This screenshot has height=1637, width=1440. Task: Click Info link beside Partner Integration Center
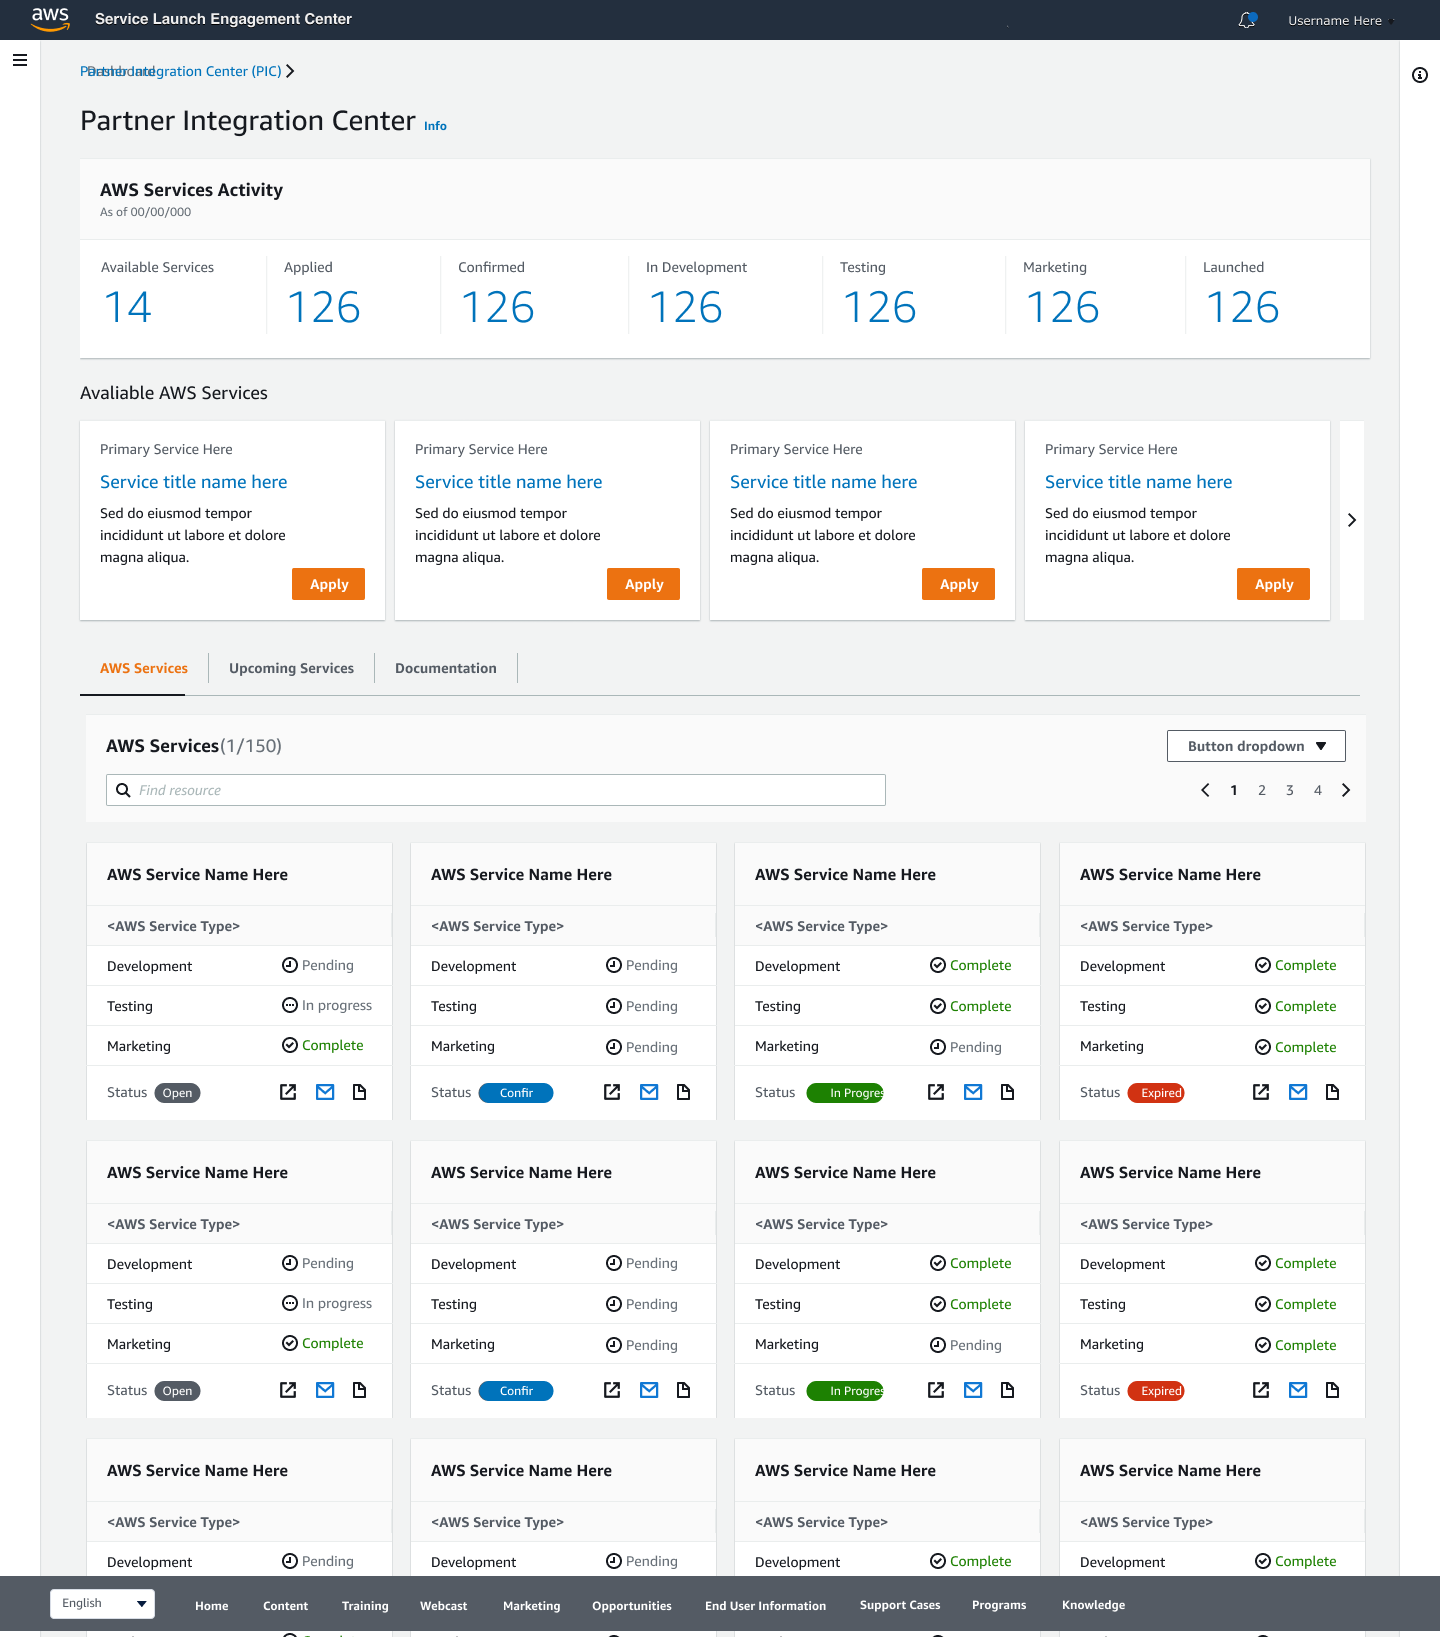point(435,126)
